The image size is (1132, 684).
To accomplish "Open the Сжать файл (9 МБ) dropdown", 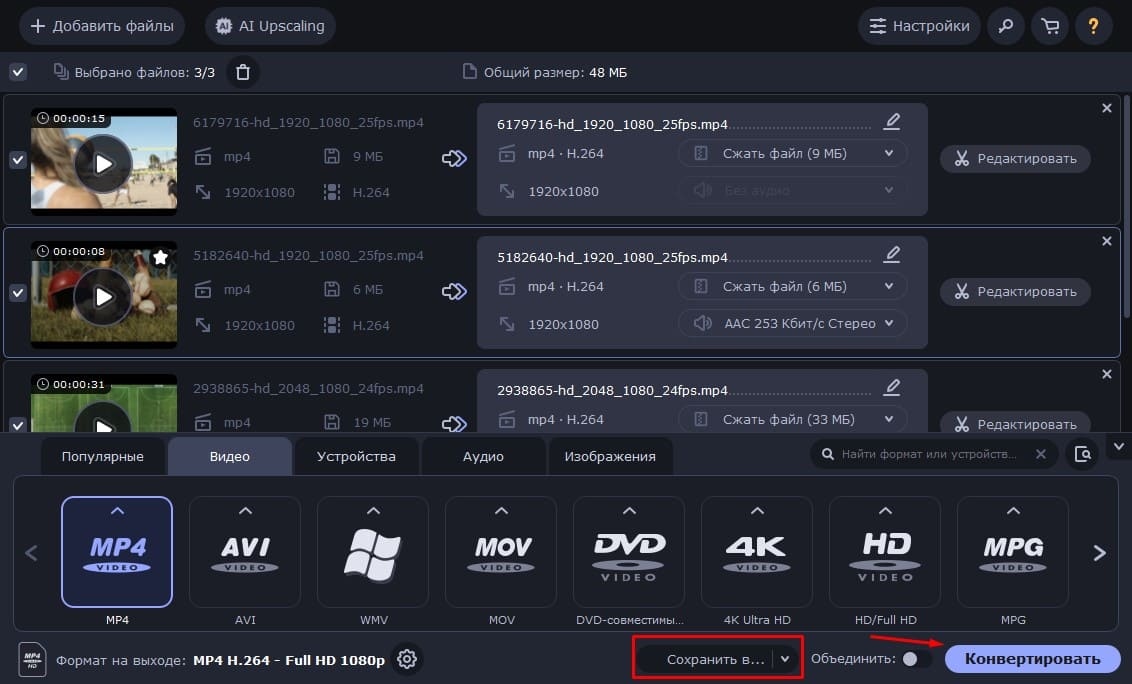I will coord(793,154).
